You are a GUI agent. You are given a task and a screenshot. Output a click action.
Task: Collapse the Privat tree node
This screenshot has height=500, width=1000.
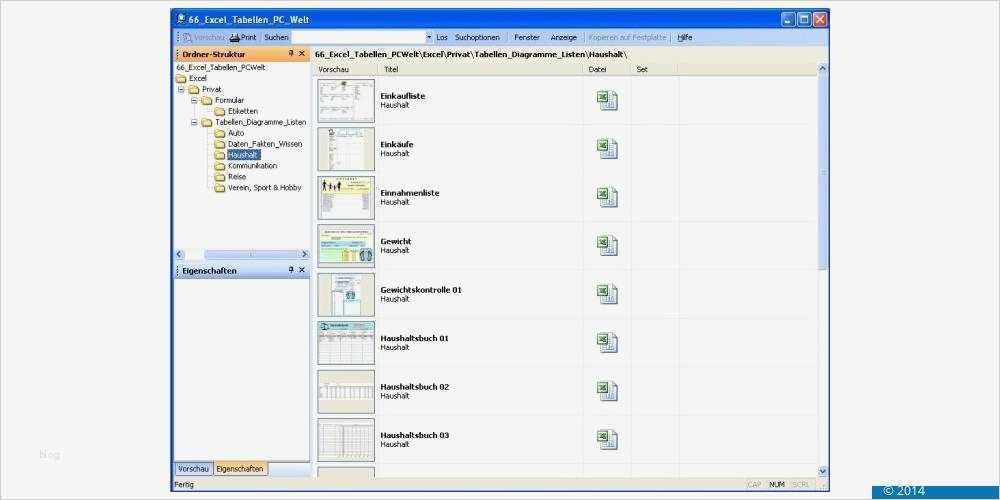181,89
